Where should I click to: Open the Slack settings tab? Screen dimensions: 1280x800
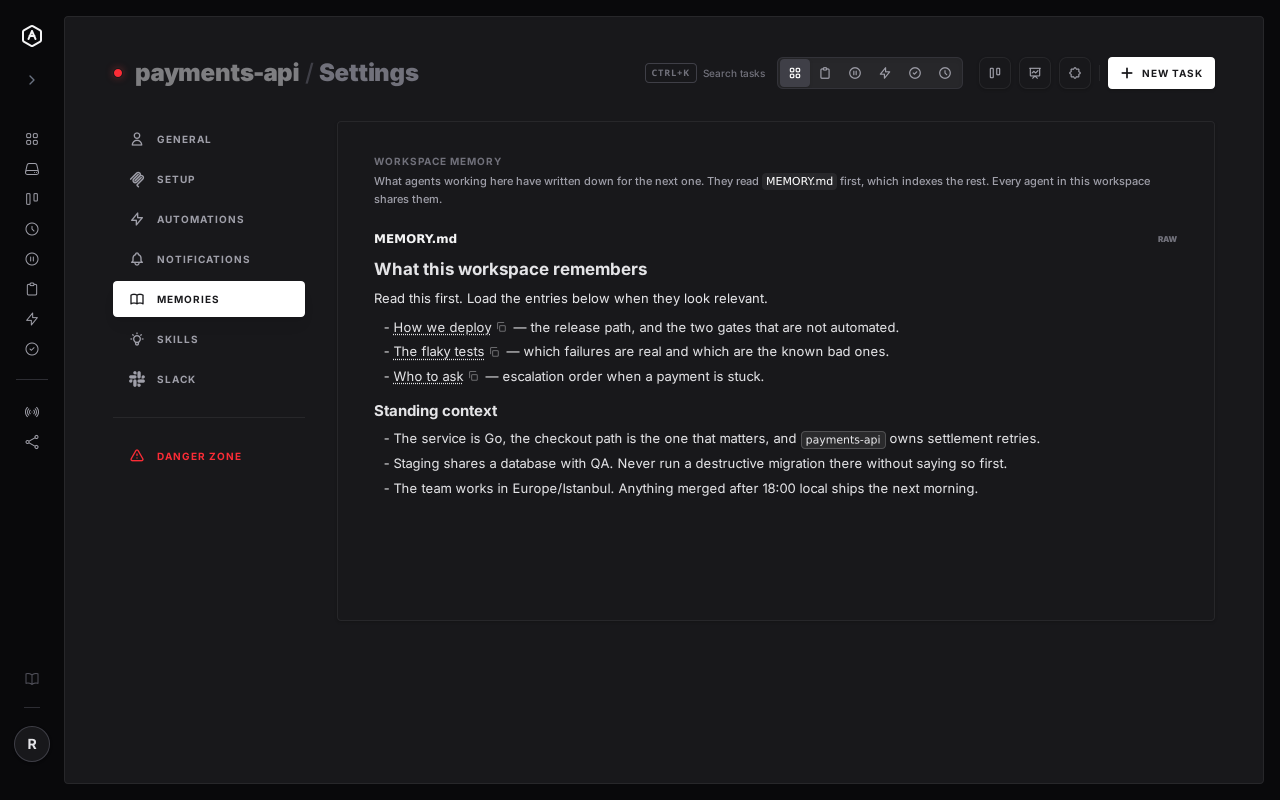point(209,379)
